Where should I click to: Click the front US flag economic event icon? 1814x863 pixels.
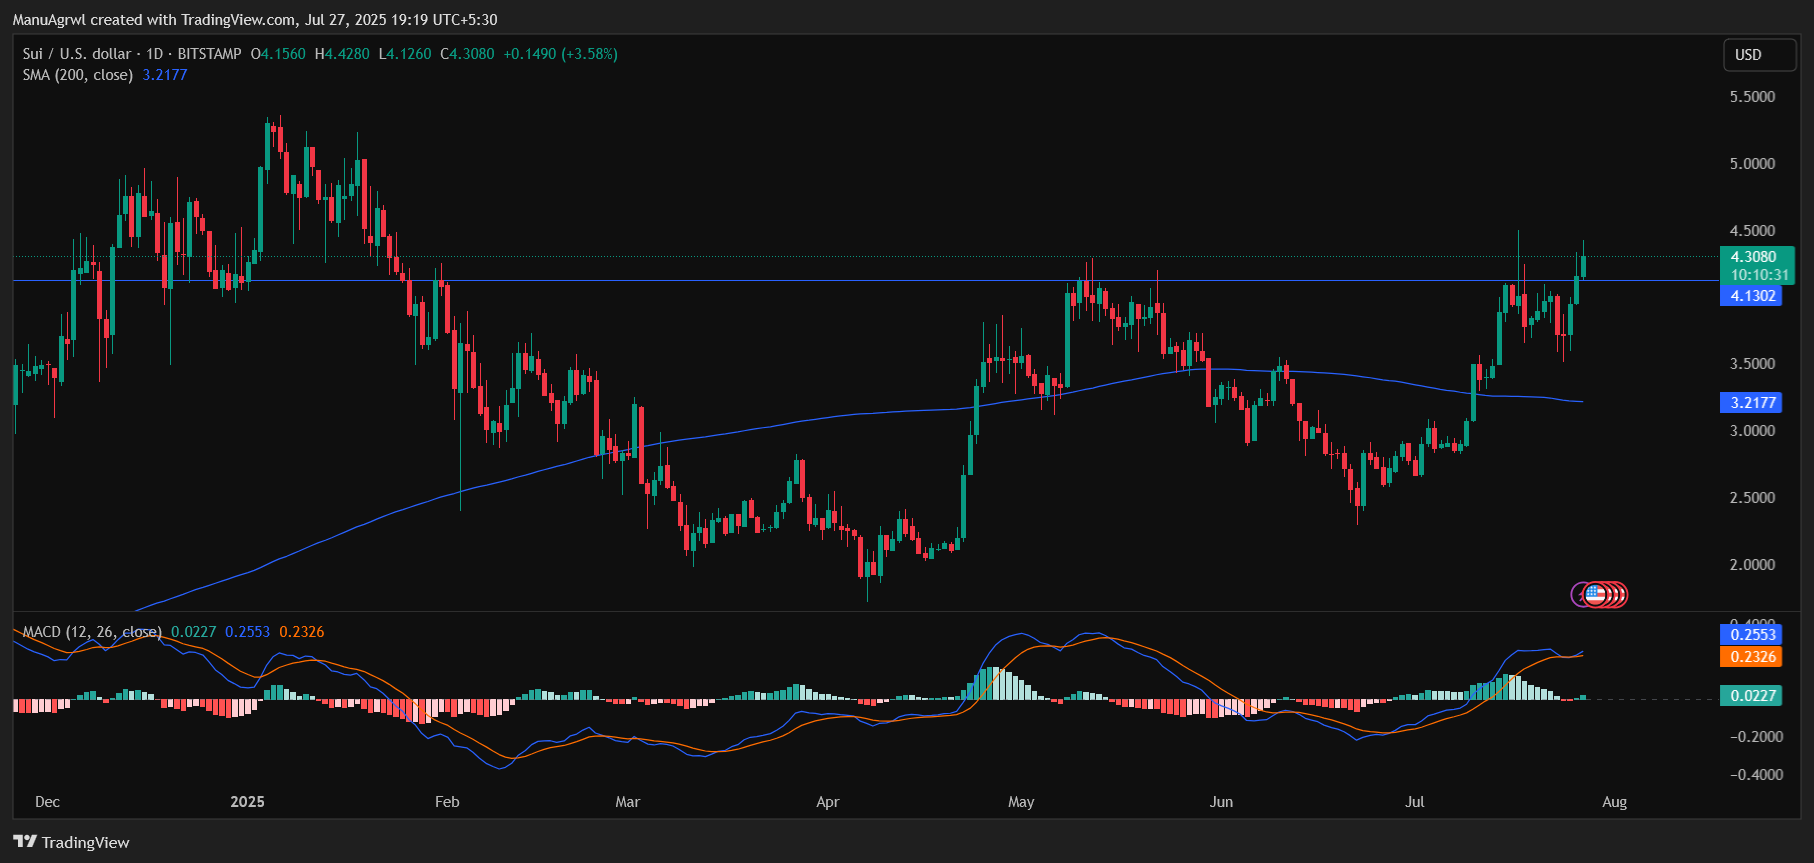pyautogui.click(x=1595, y=595)
